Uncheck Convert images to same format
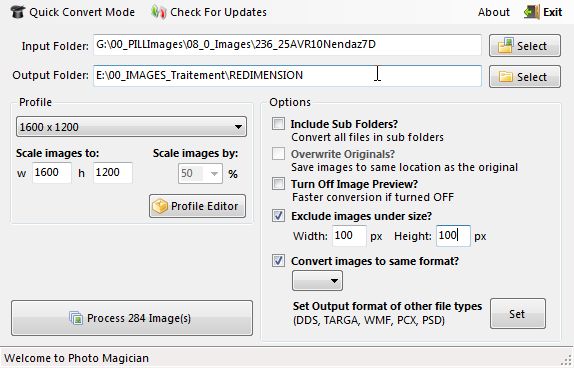The height and width of the screenshot is (368, 574). tap(278, 261)
